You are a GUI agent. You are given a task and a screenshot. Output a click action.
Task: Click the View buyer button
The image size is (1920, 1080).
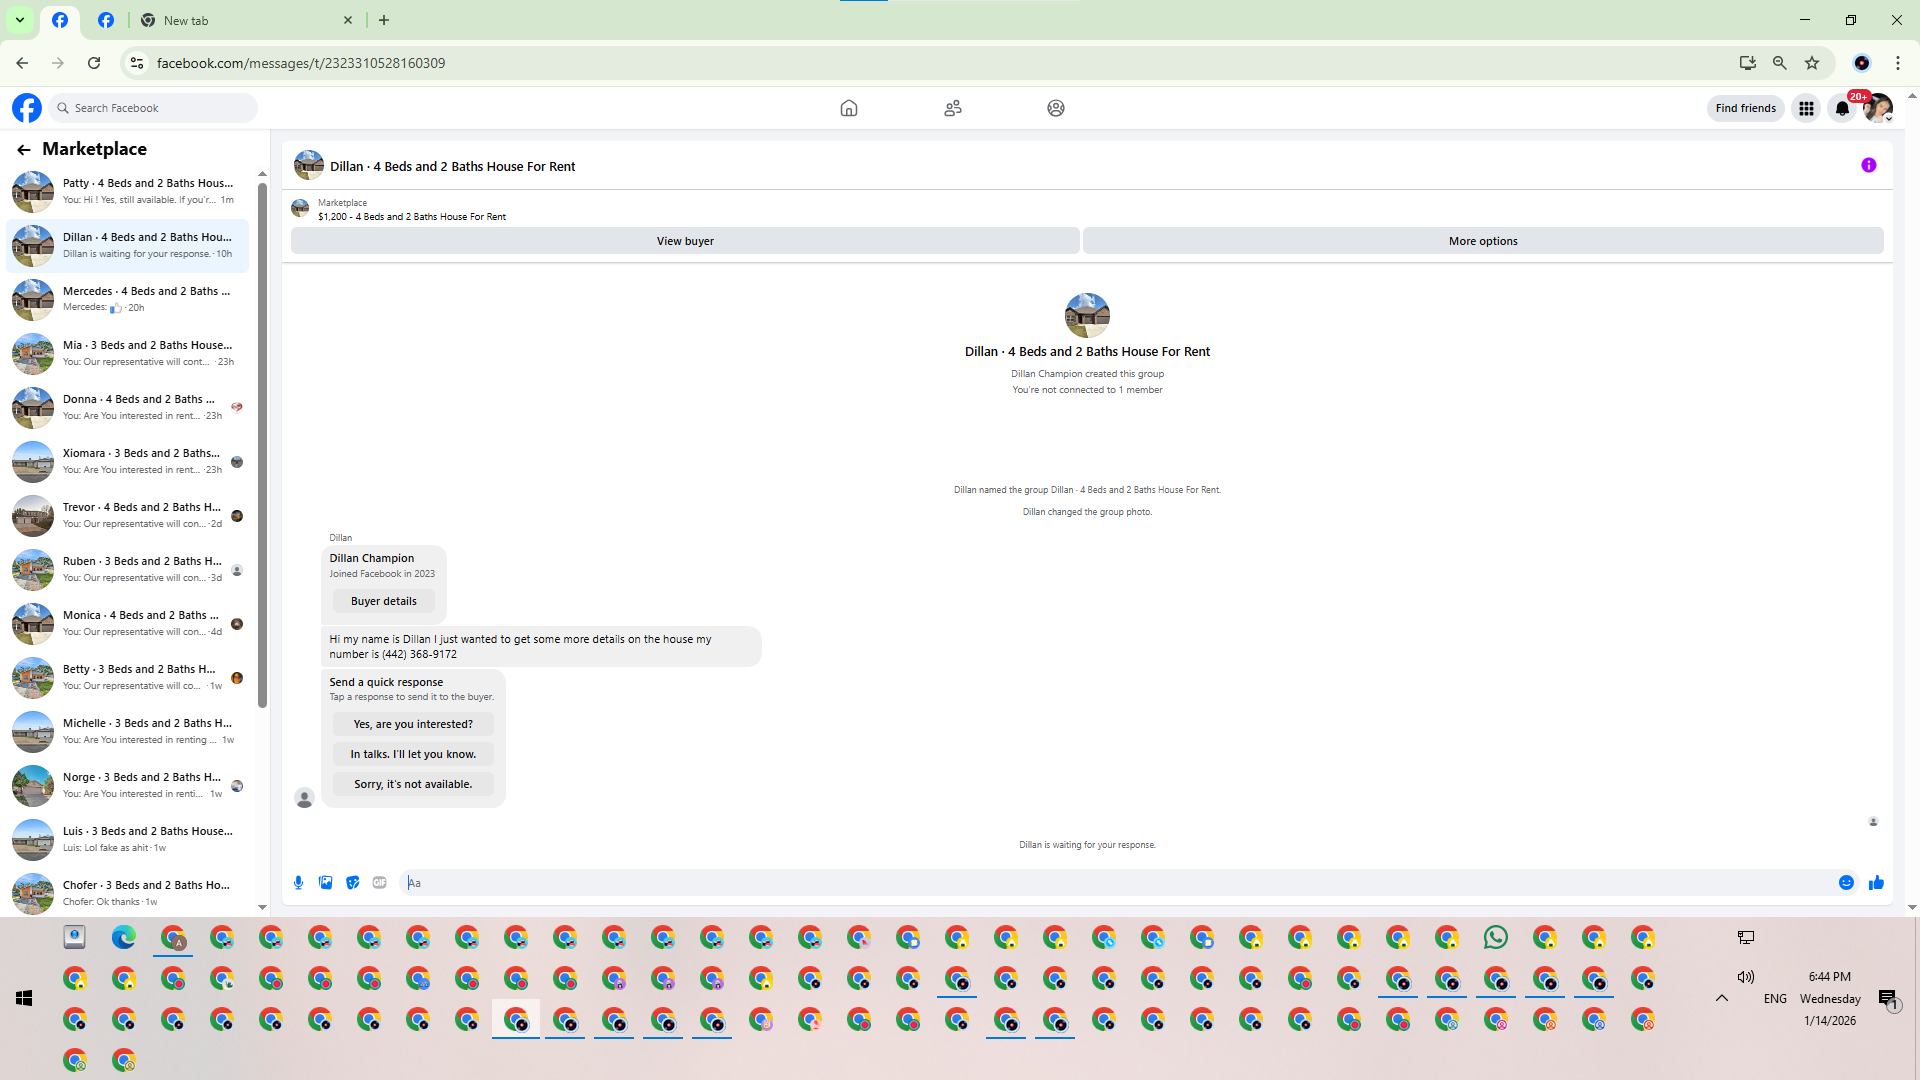pos(685,241)
